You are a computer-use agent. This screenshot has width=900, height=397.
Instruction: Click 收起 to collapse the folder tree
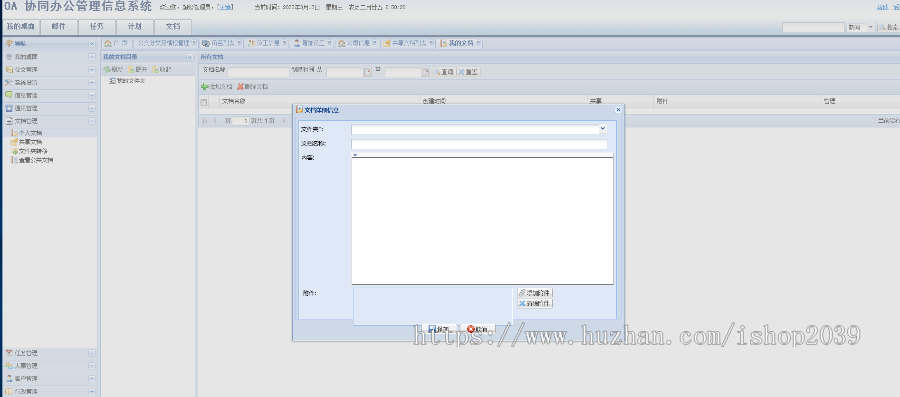pyautogui.click(x=162, y=69)
